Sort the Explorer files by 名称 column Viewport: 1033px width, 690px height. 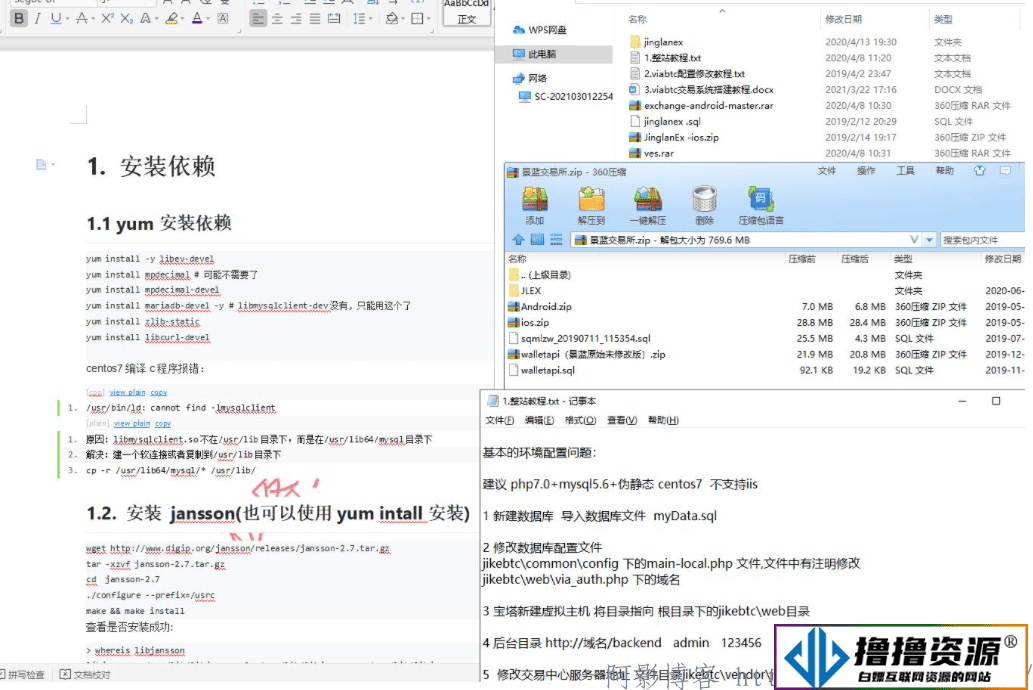click(638, 20)
